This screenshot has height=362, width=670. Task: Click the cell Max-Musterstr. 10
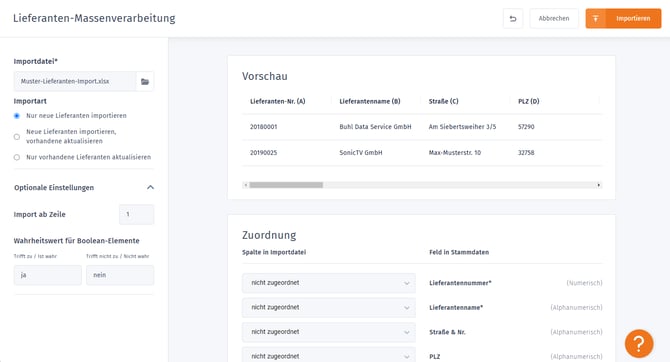(455, 153)
